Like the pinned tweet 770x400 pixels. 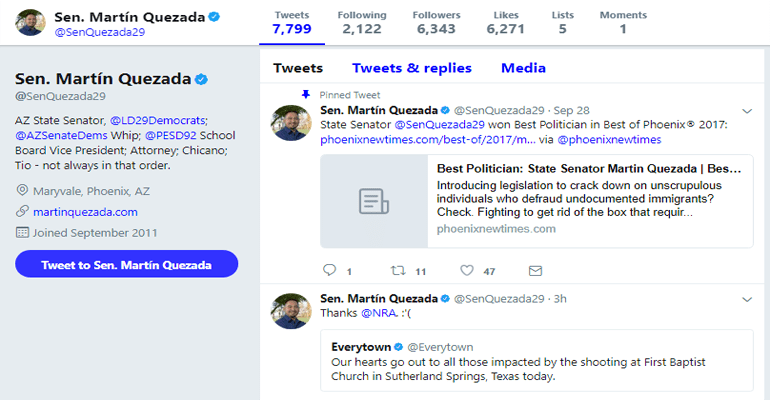[467, 271]
